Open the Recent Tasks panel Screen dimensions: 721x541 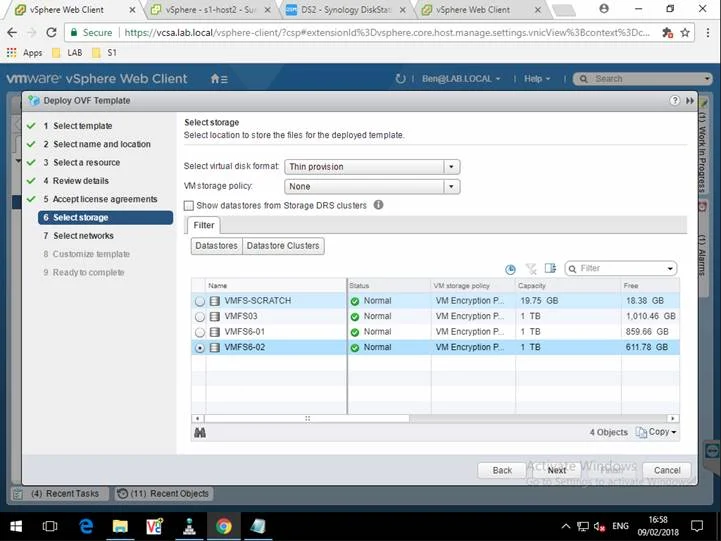(60, 494)
